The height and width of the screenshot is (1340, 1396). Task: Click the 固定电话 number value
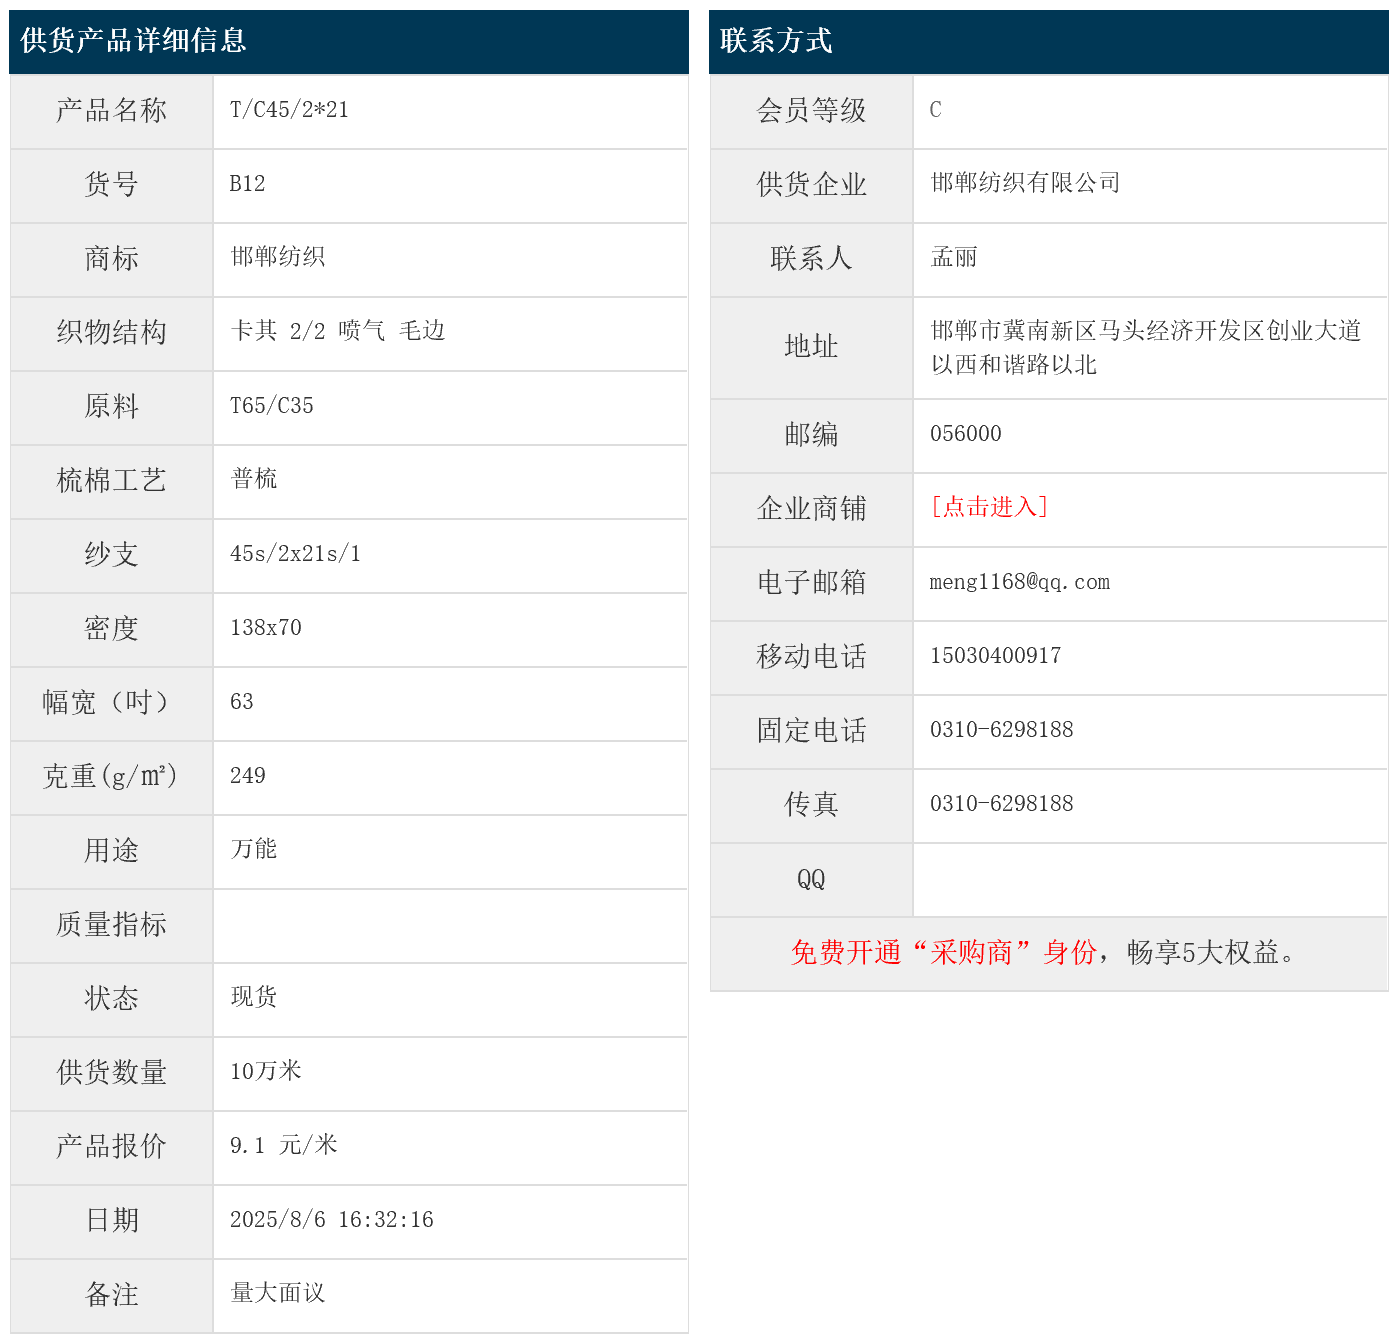pos(1001,730)
